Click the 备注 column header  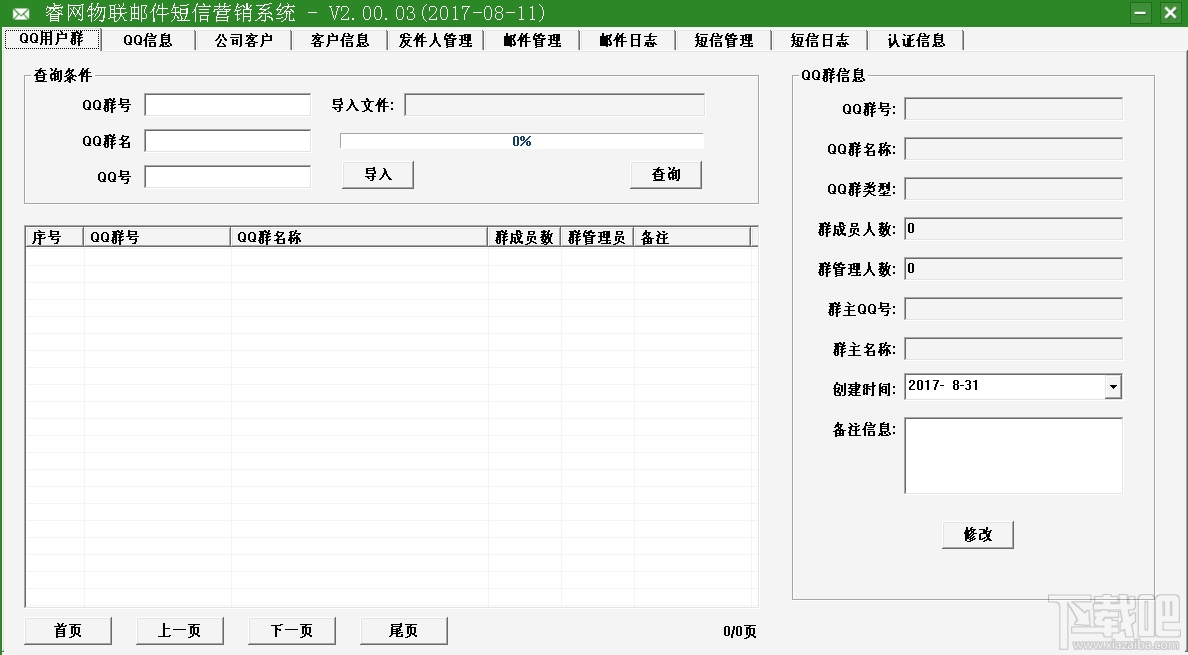click(692, 237)
